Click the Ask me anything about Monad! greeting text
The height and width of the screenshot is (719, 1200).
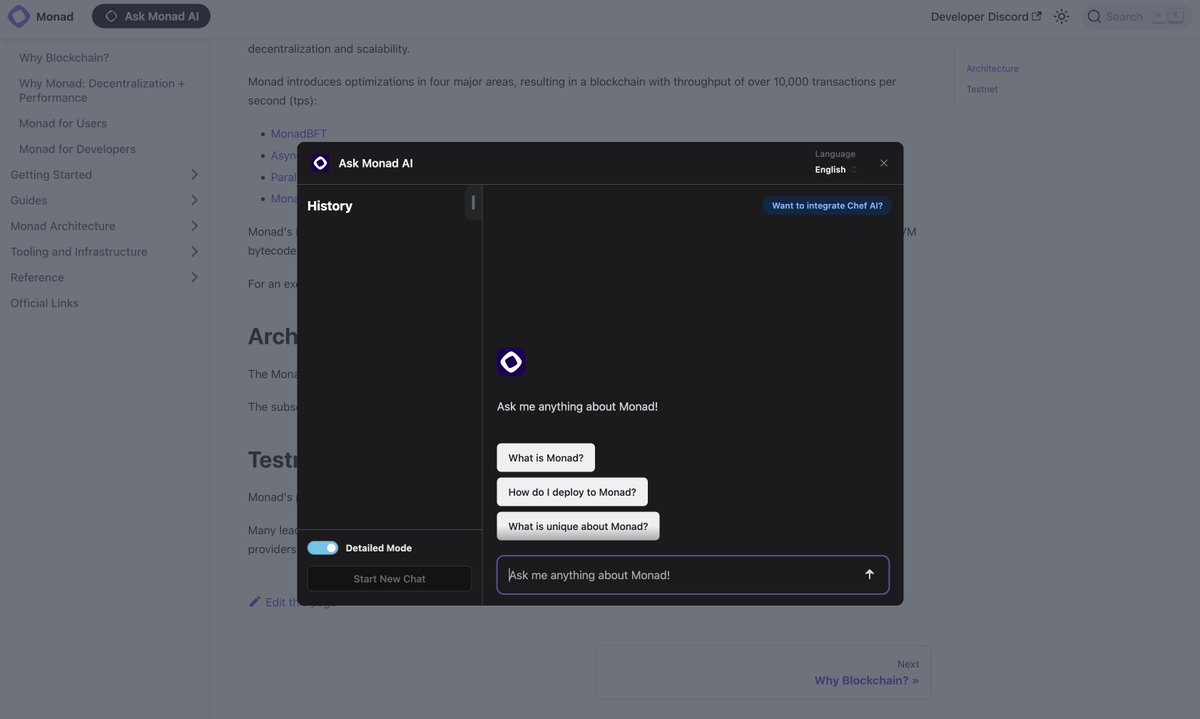coord(577,407)
